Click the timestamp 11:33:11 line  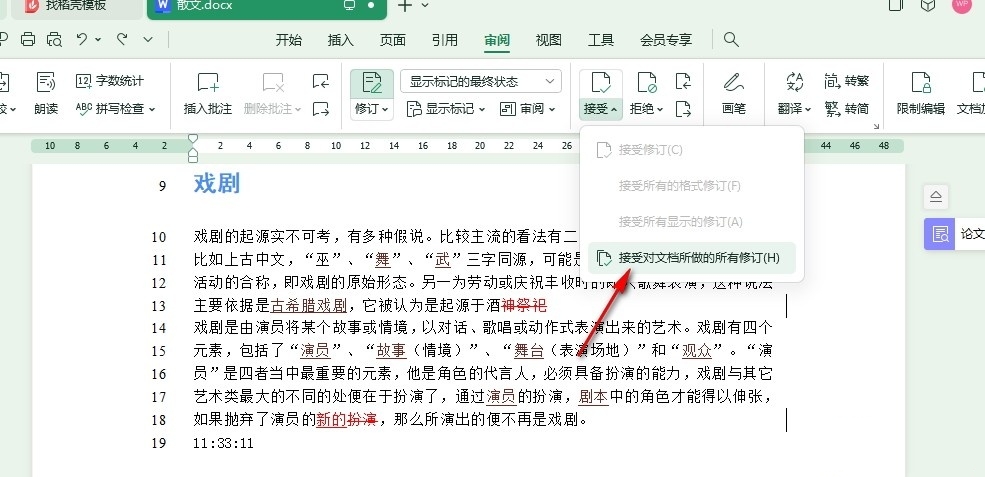click(x=223, y=443)
